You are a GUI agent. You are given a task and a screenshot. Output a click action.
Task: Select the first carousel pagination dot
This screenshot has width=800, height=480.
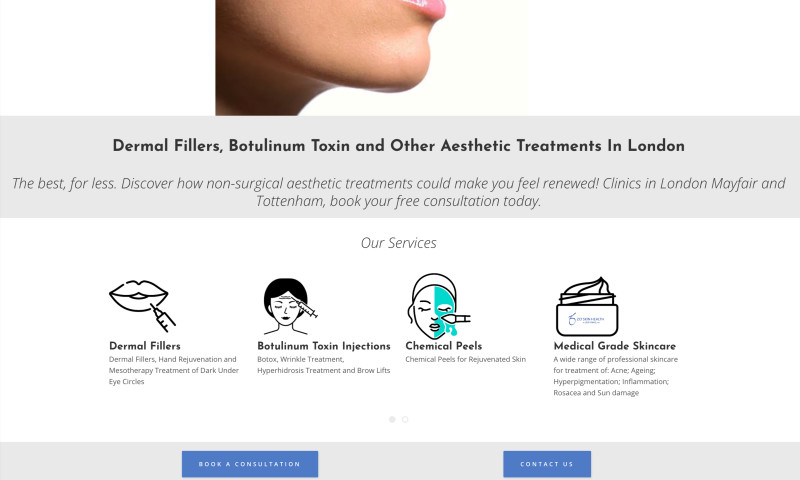point(392,419)
